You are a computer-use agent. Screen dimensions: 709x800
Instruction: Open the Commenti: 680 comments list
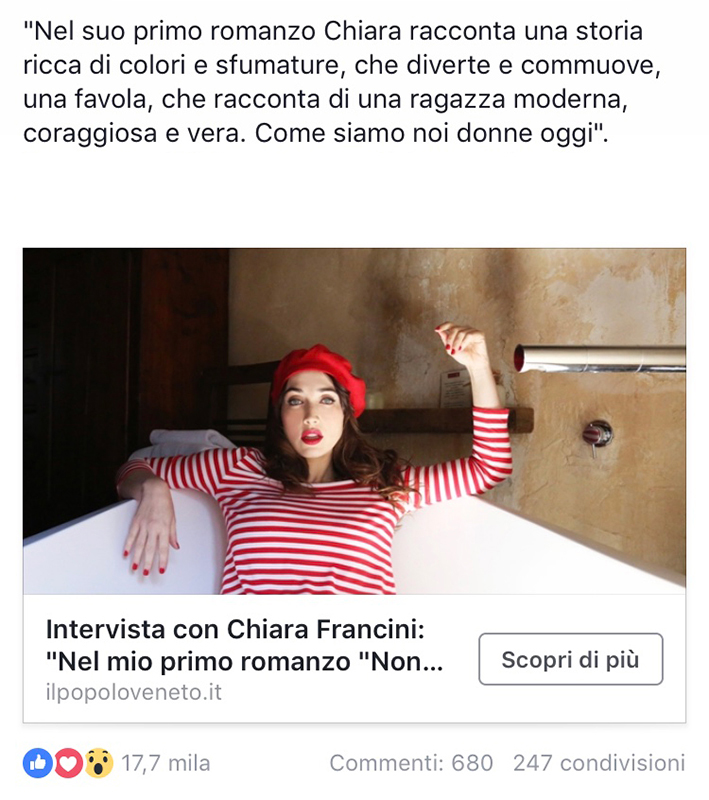411,764
